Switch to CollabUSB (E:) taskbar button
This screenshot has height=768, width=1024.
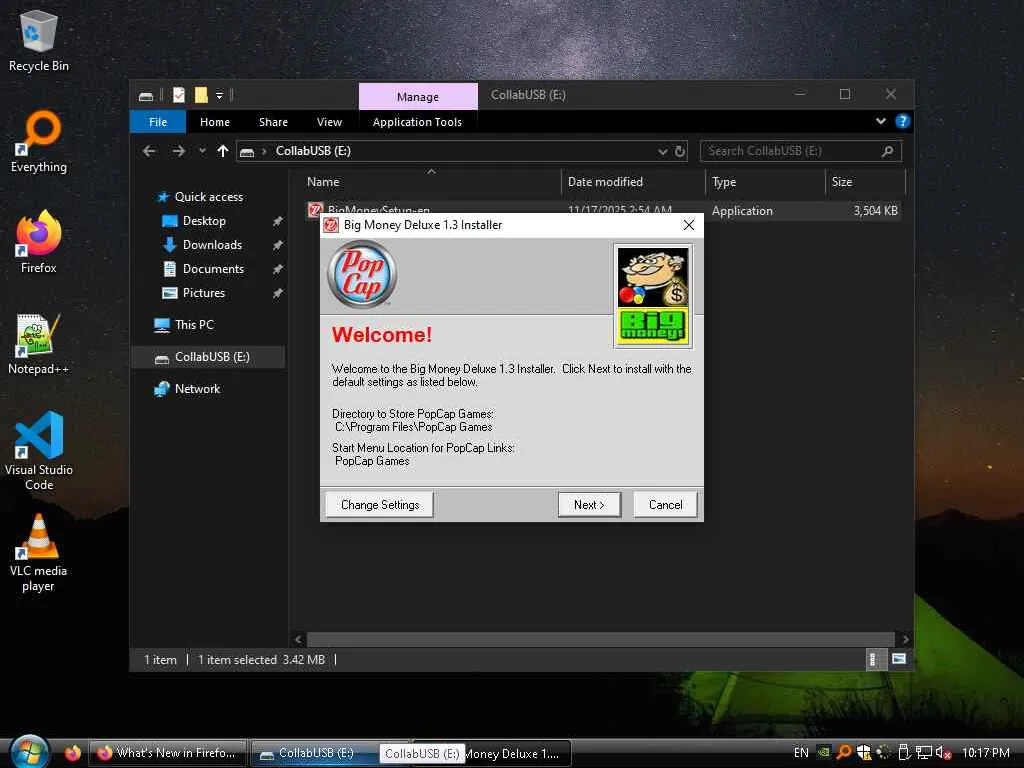point(314,753)
